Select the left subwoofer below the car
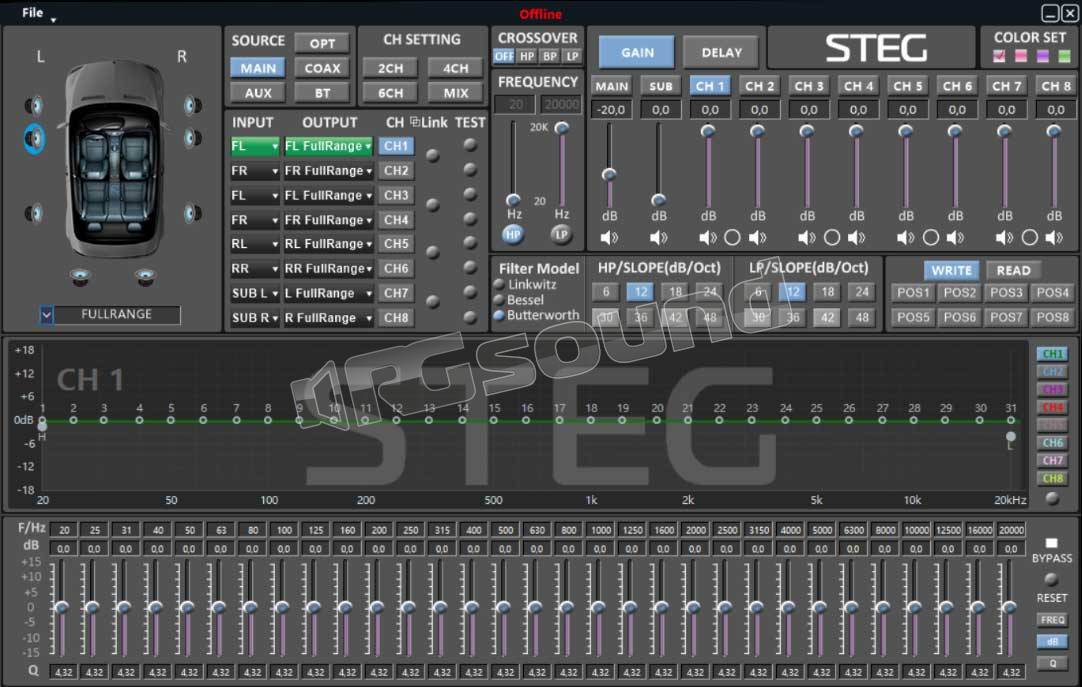The width and height of the screenshot is (1082, 687). pos(80,277)
